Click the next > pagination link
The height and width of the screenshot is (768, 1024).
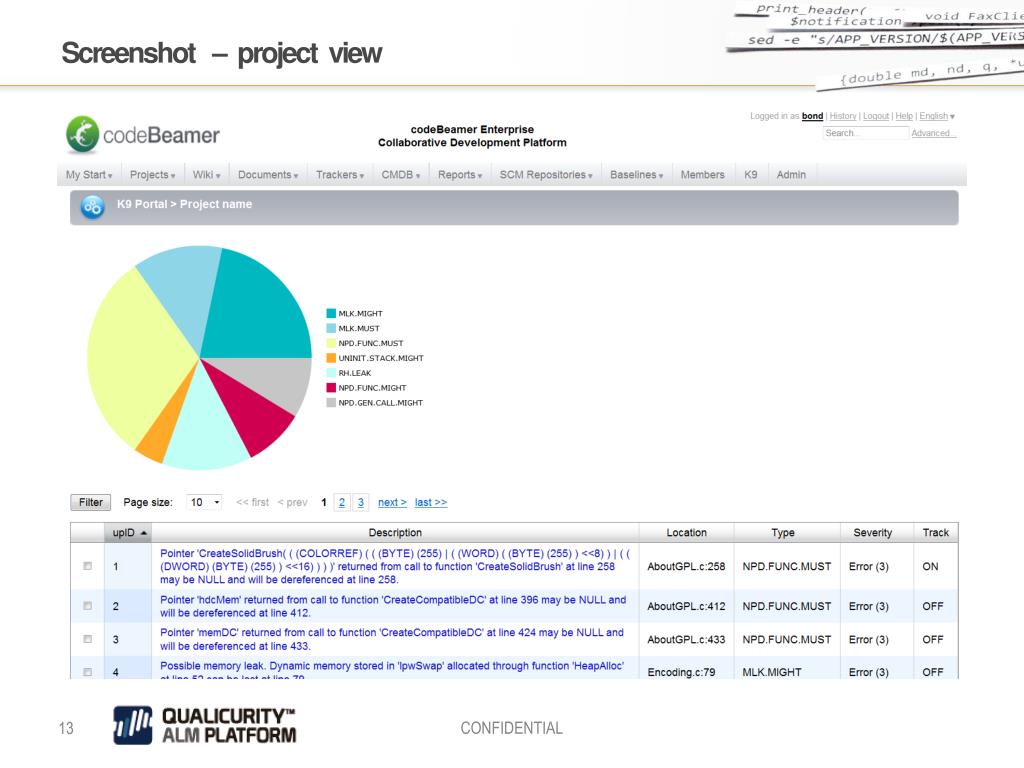coord(392,502)
